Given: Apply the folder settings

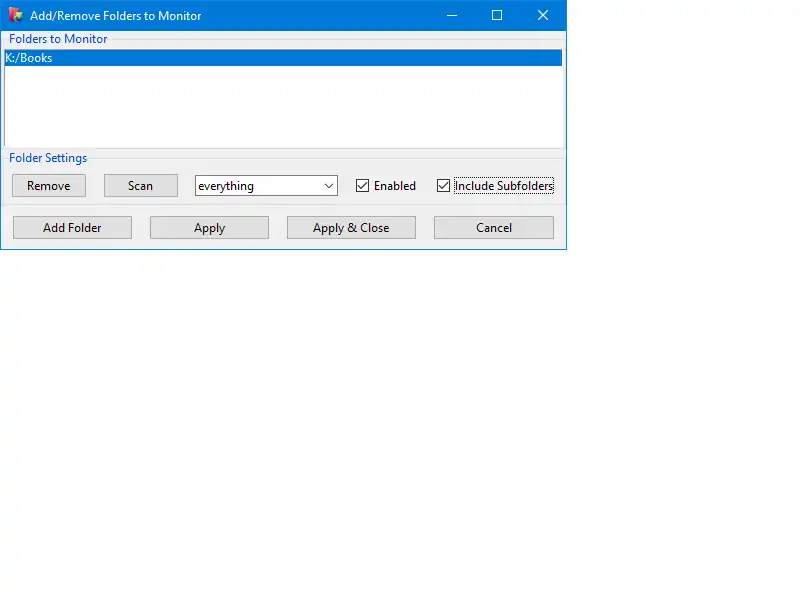Looking at the screenshot, I should pyautogui.click(x=209, y=228).
